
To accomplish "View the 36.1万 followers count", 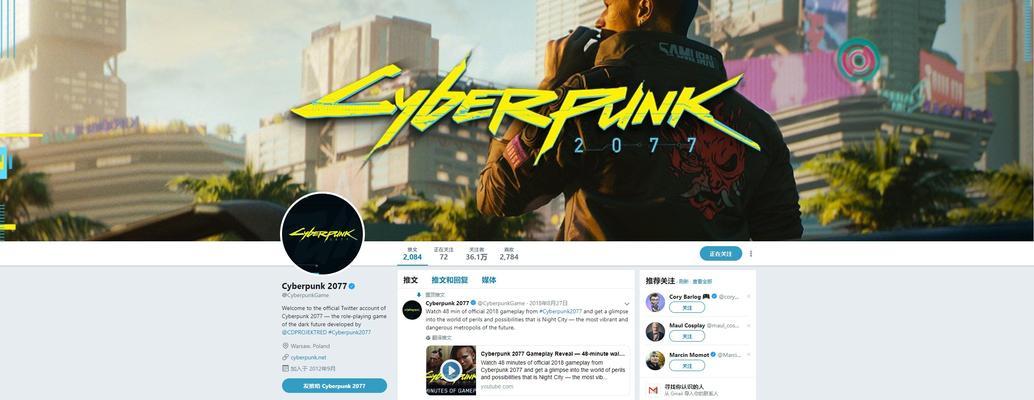I will [476, 254].
